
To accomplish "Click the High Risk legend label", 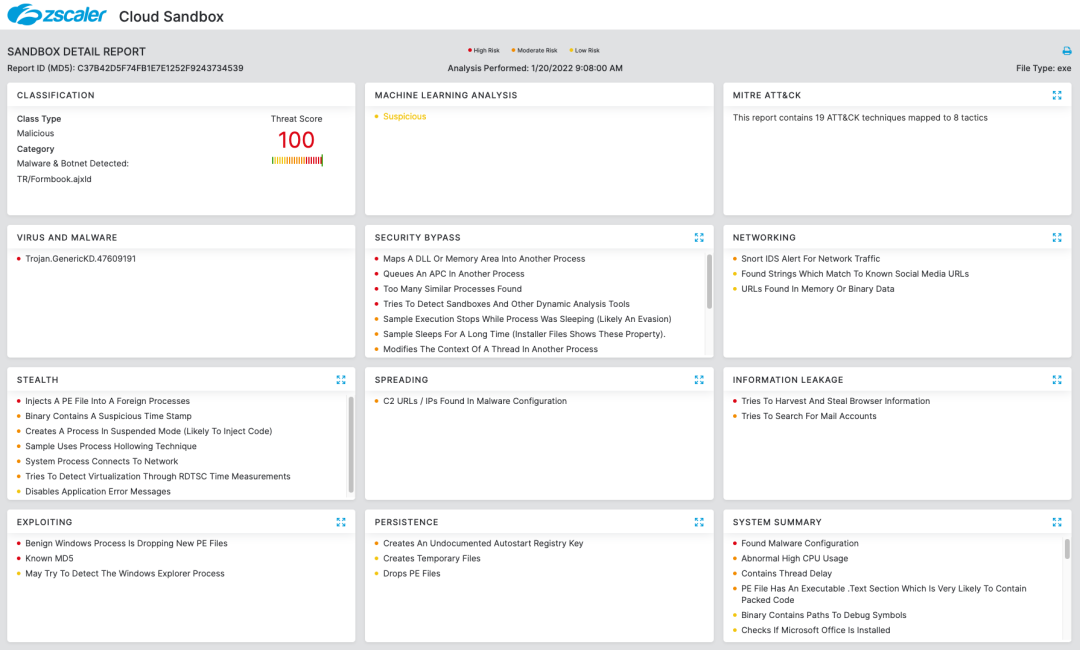I will pos(486,50).
